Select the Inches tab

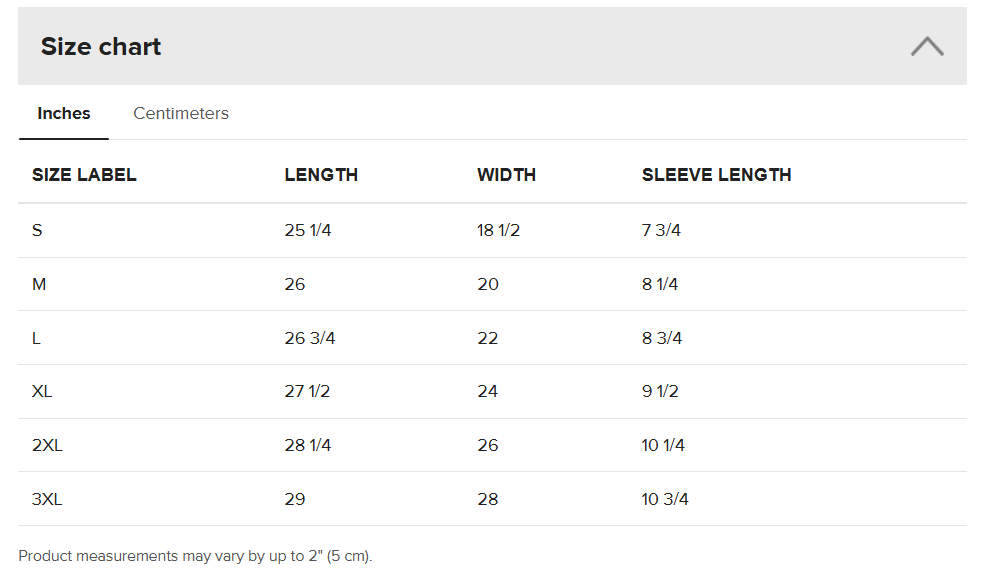click(64, 113)
